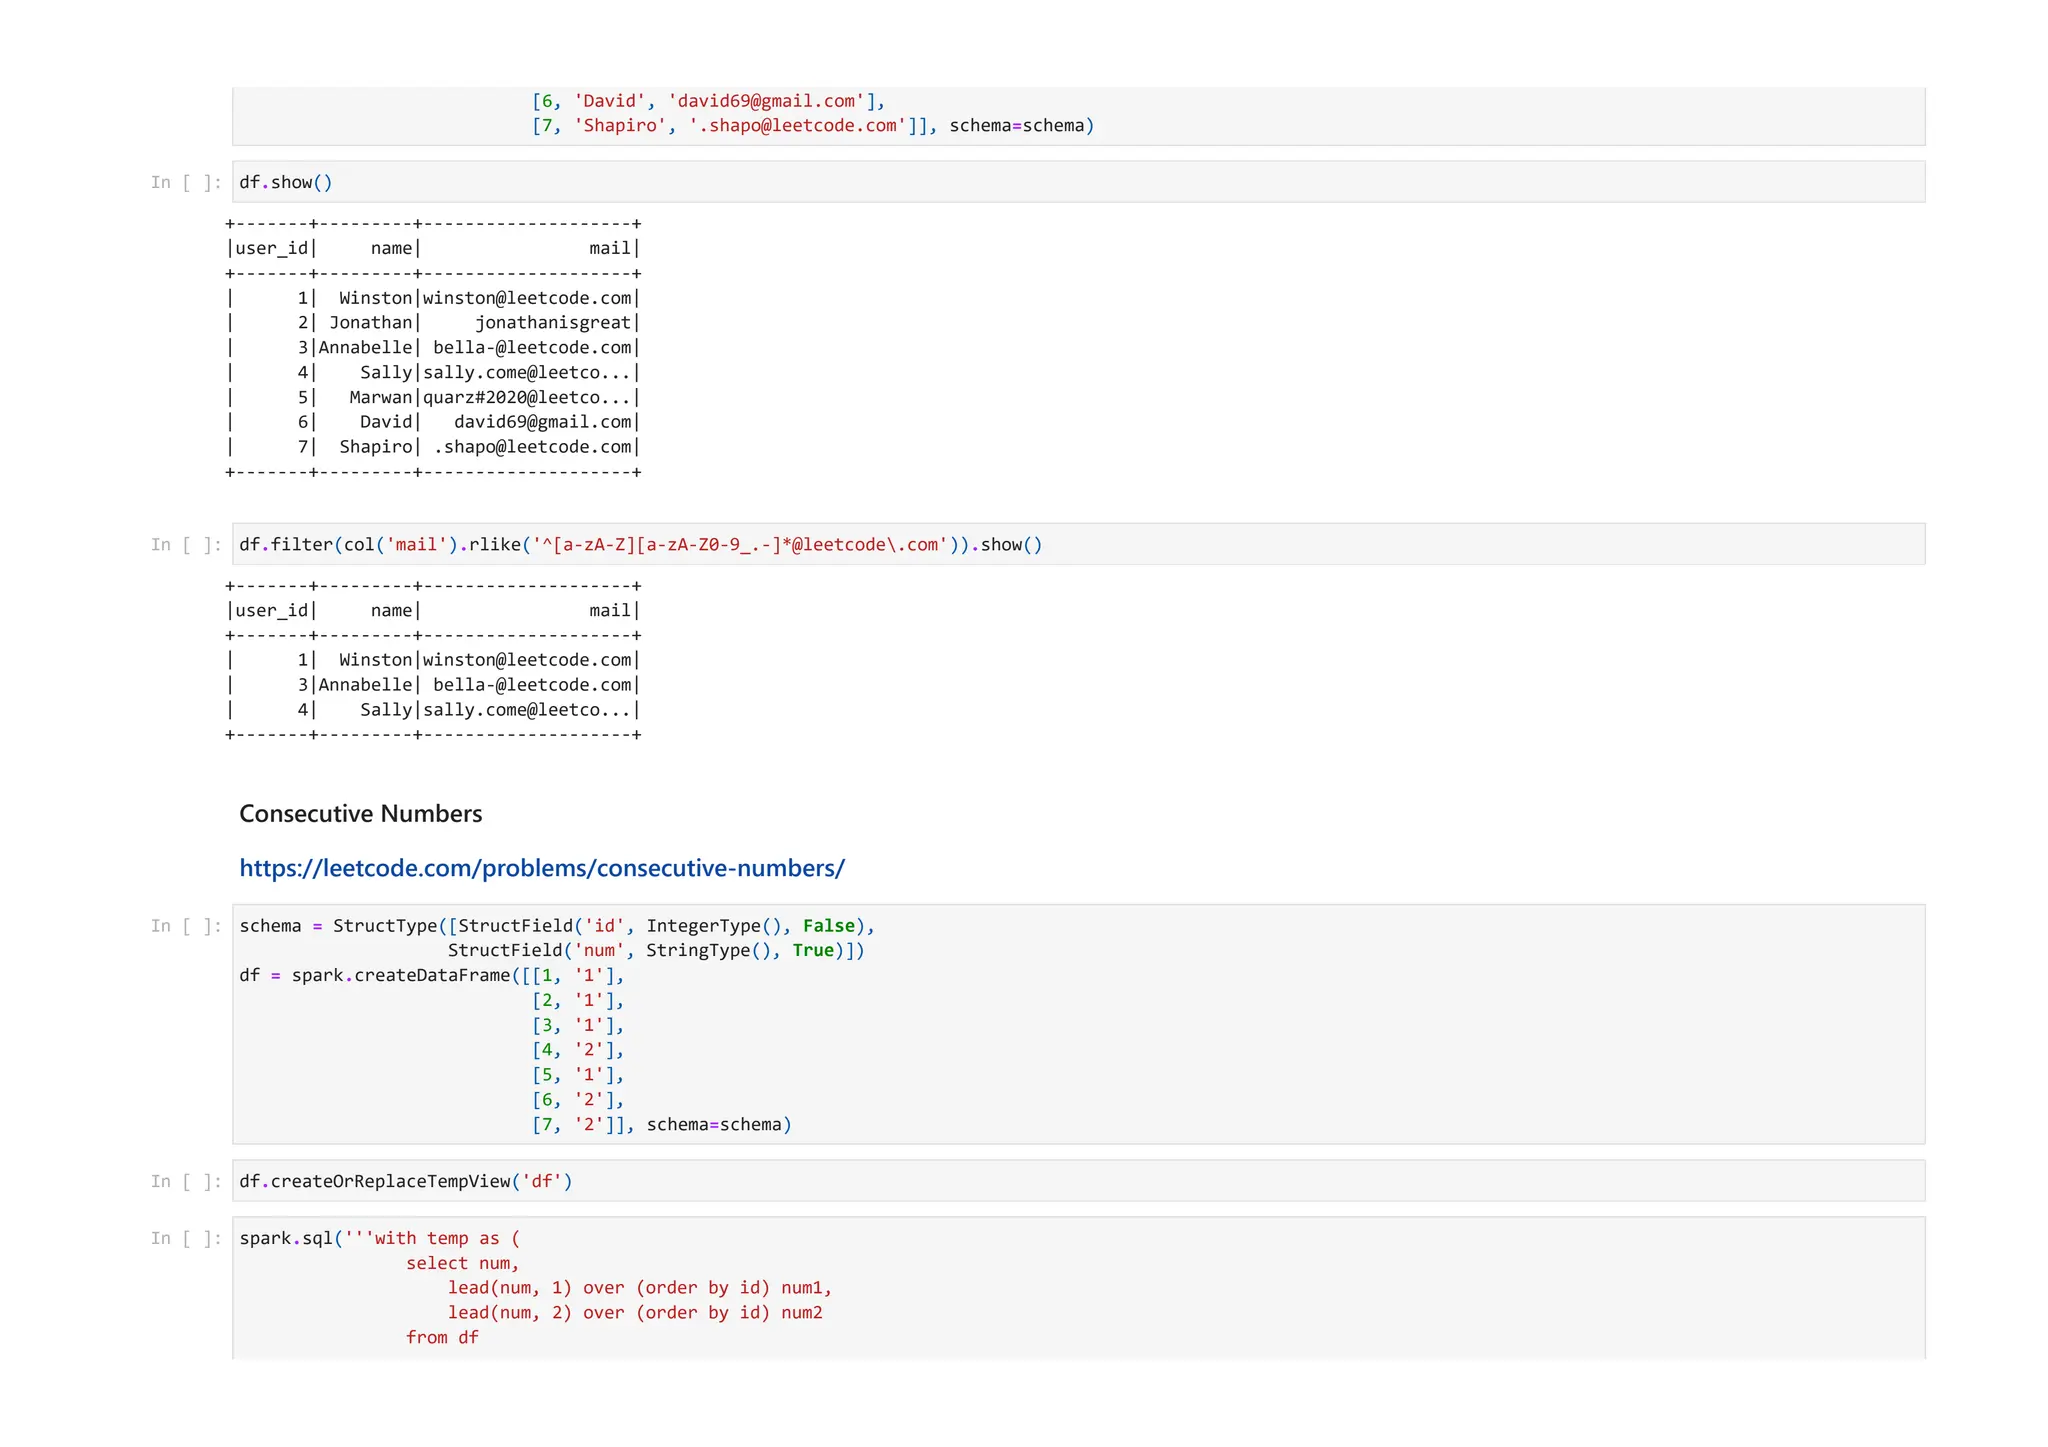Click the In [ ] prompt beside createOrReplaceTempView
This screenshot has height=1447, width=2048.
(186, 1181)
